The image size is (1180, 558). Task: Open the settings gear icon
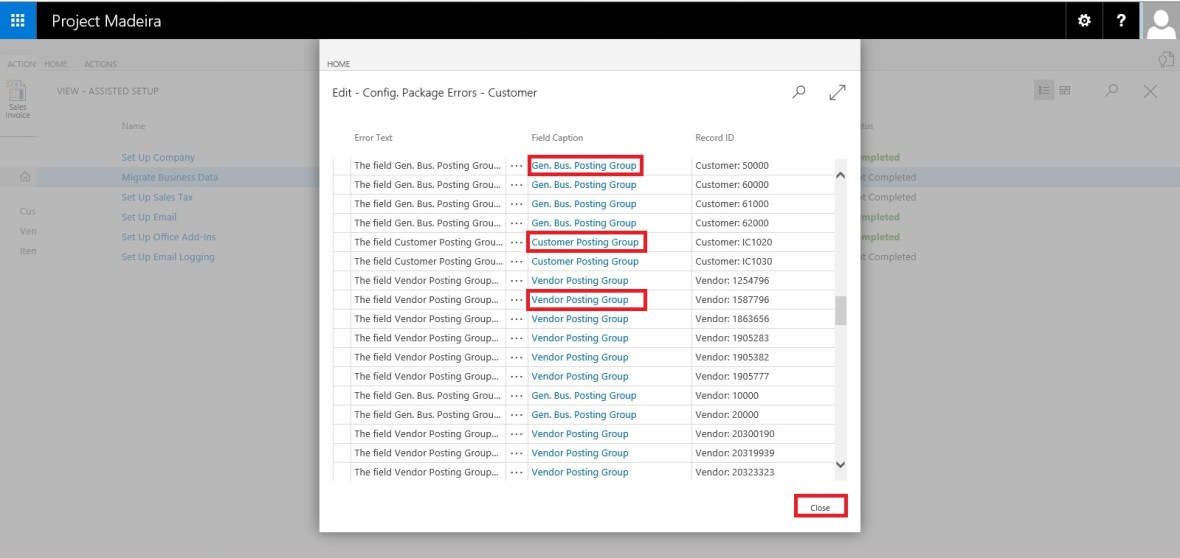(1083, 21)
